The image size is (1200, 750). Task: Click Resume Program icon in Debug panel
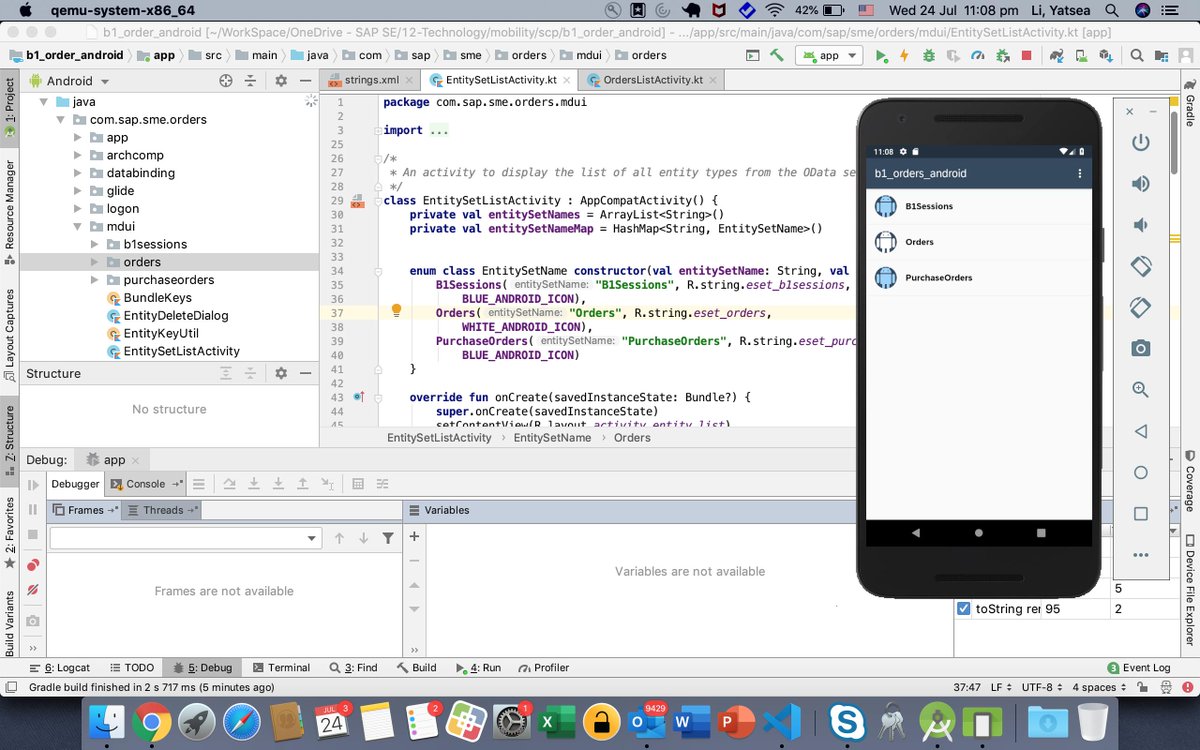tap(33, 485)
